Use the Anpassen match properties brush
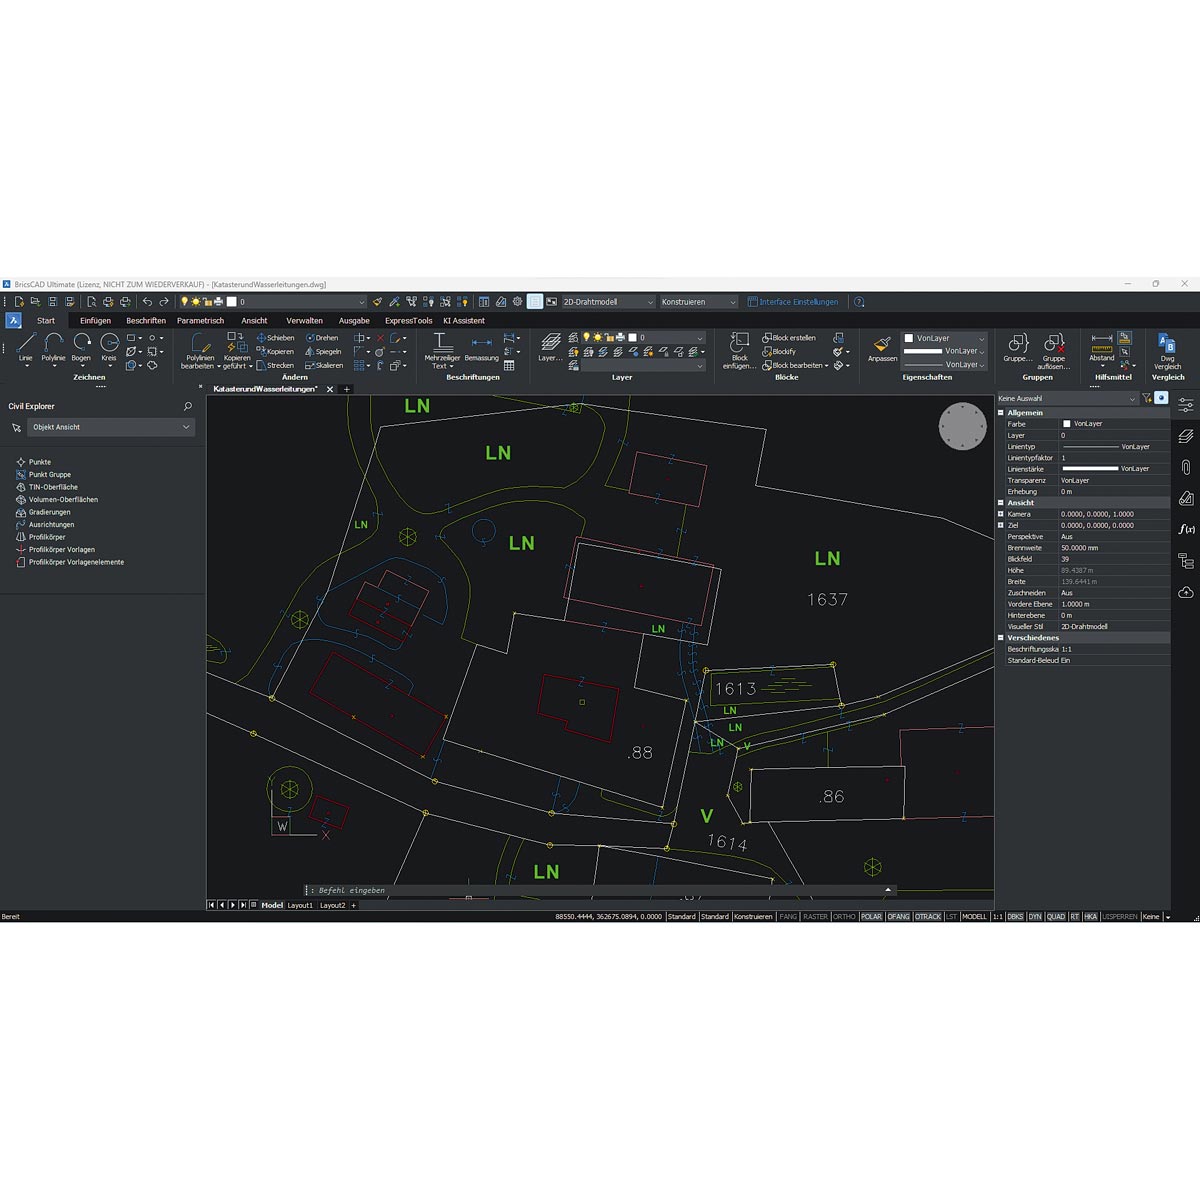This screenshot has width=1200, height=1200. [882, 347]
